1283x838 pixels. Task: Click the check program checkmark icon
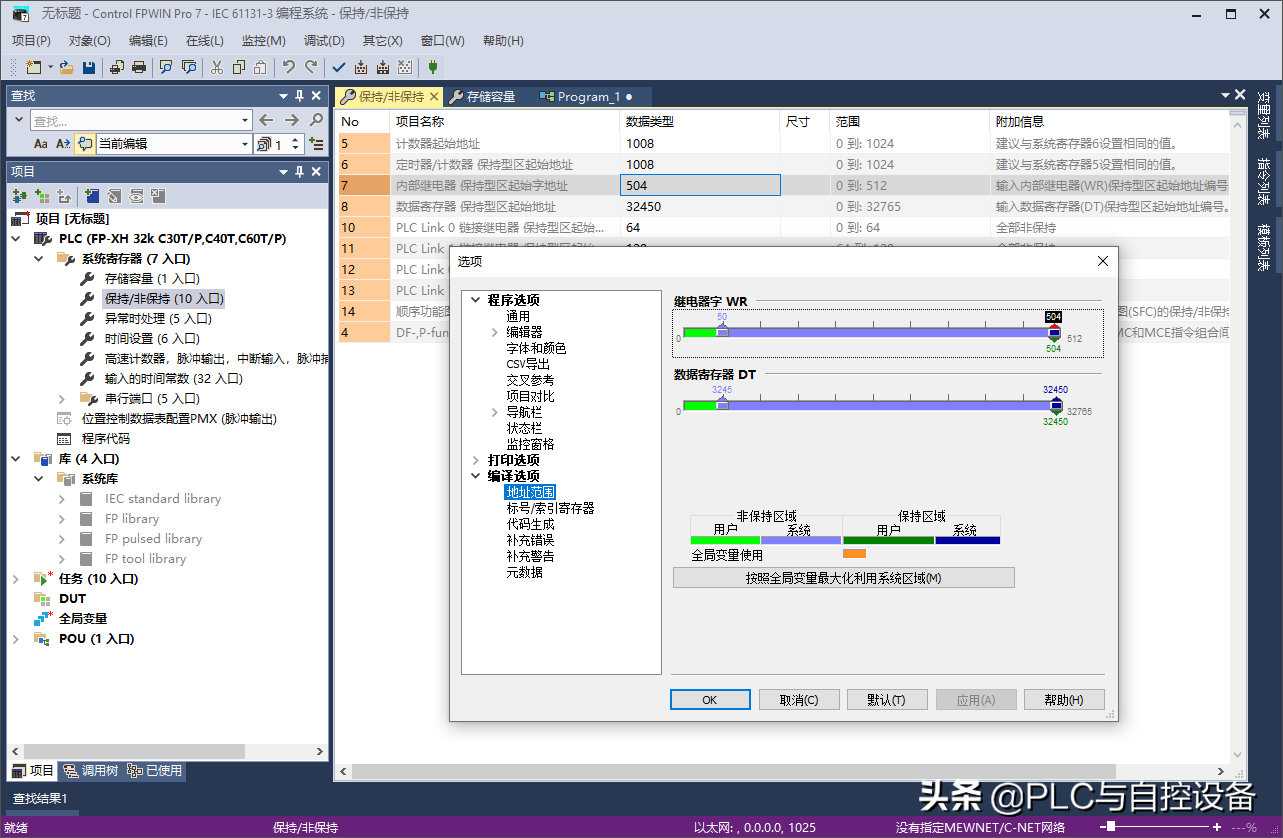(338, 67)
